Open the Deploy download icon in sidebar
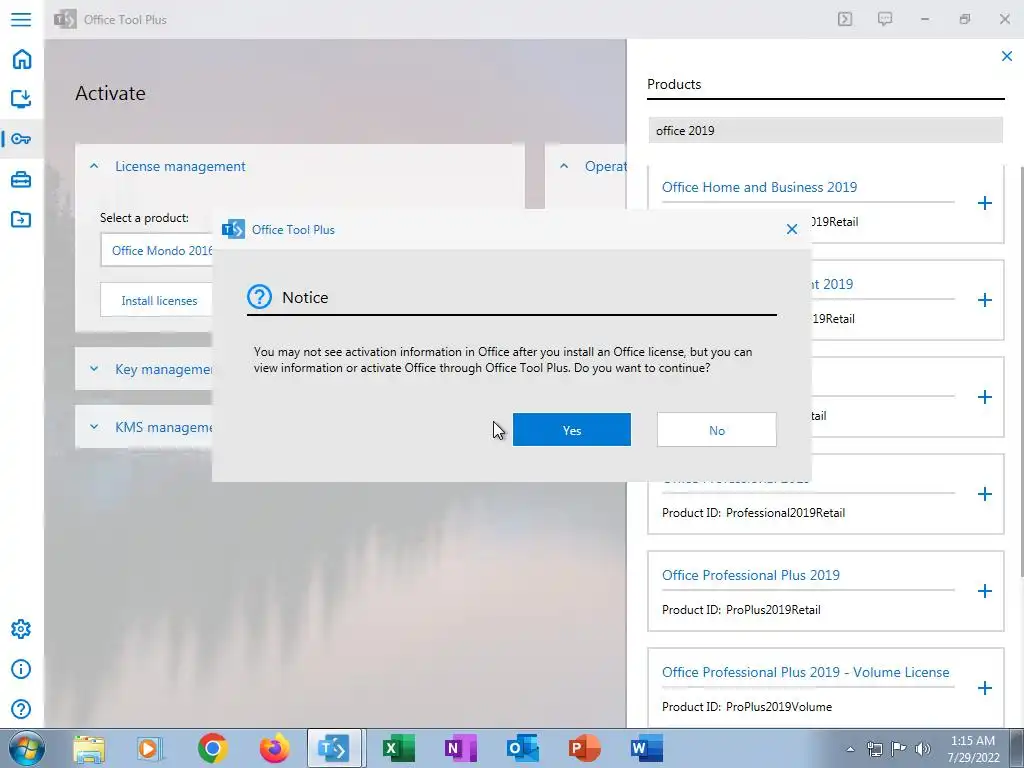Viewport: 1024px width, 768px height. [21, 99]
